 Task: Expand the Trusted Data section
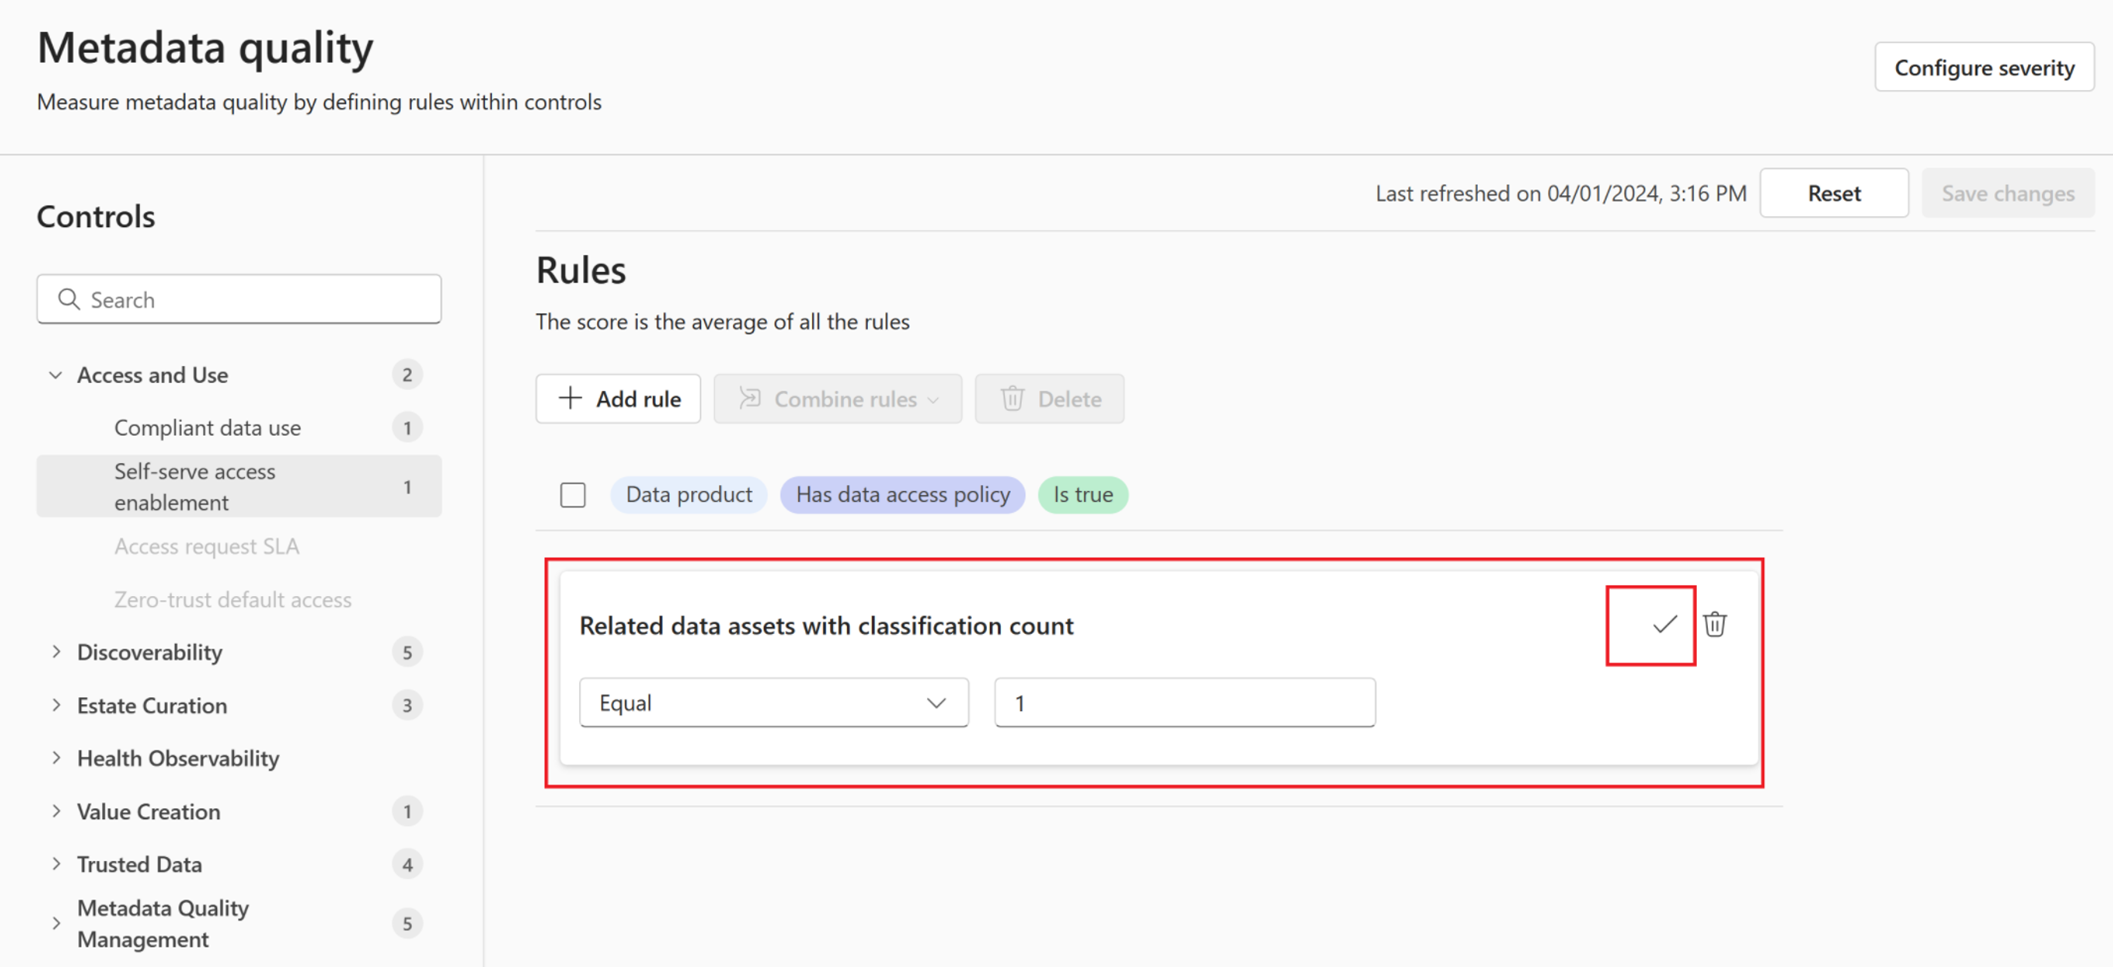pos(56,863)
